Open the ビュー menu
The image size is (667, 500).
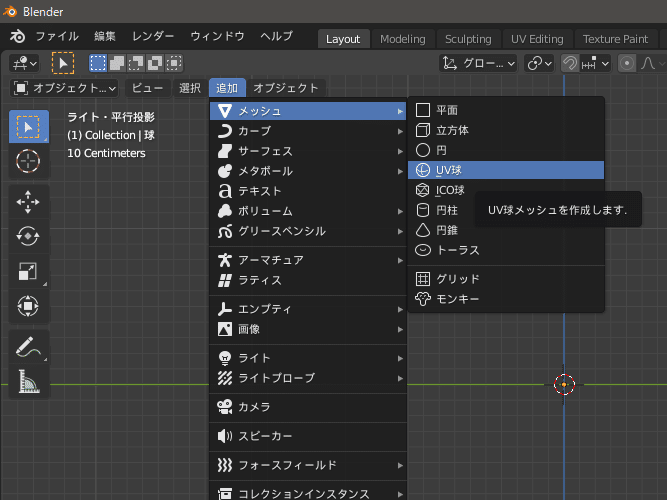click(147, 88)
